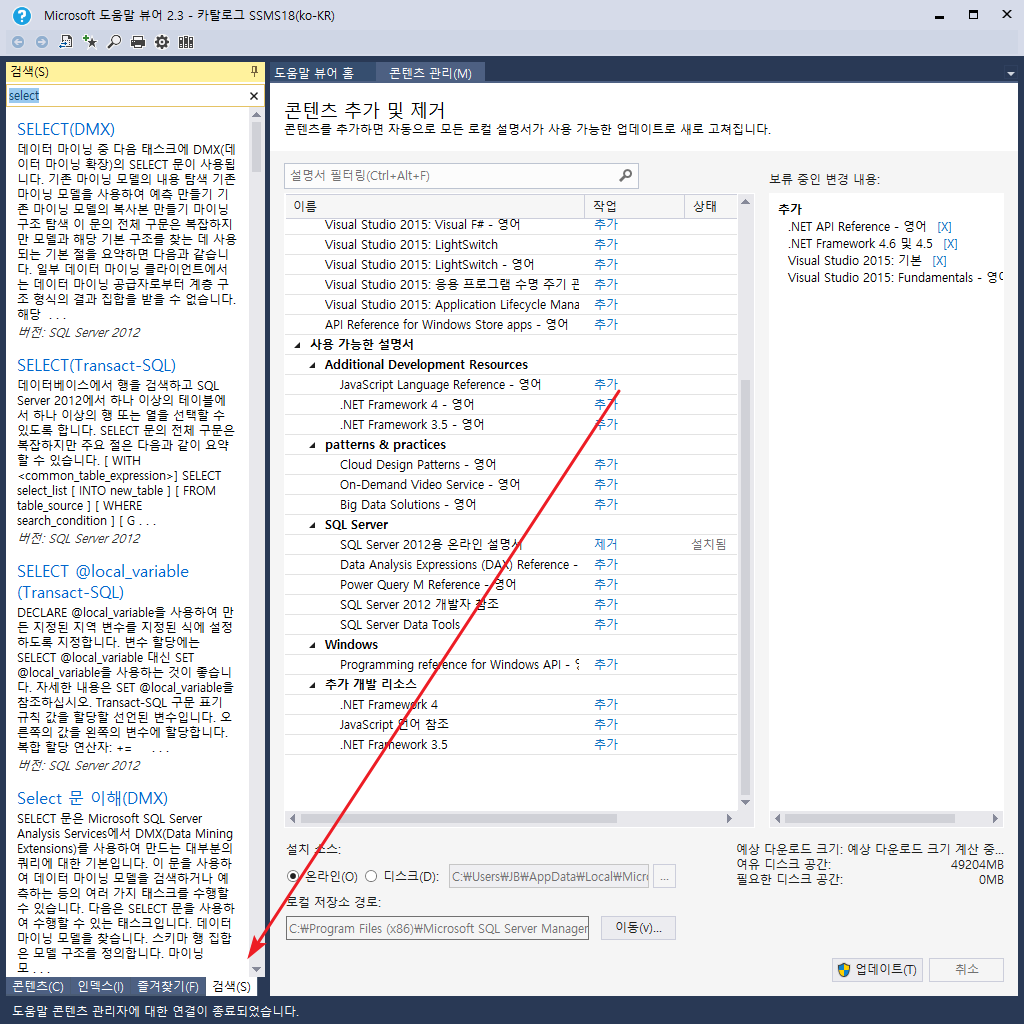Click the add to favorites star icon

pos(90,42)
